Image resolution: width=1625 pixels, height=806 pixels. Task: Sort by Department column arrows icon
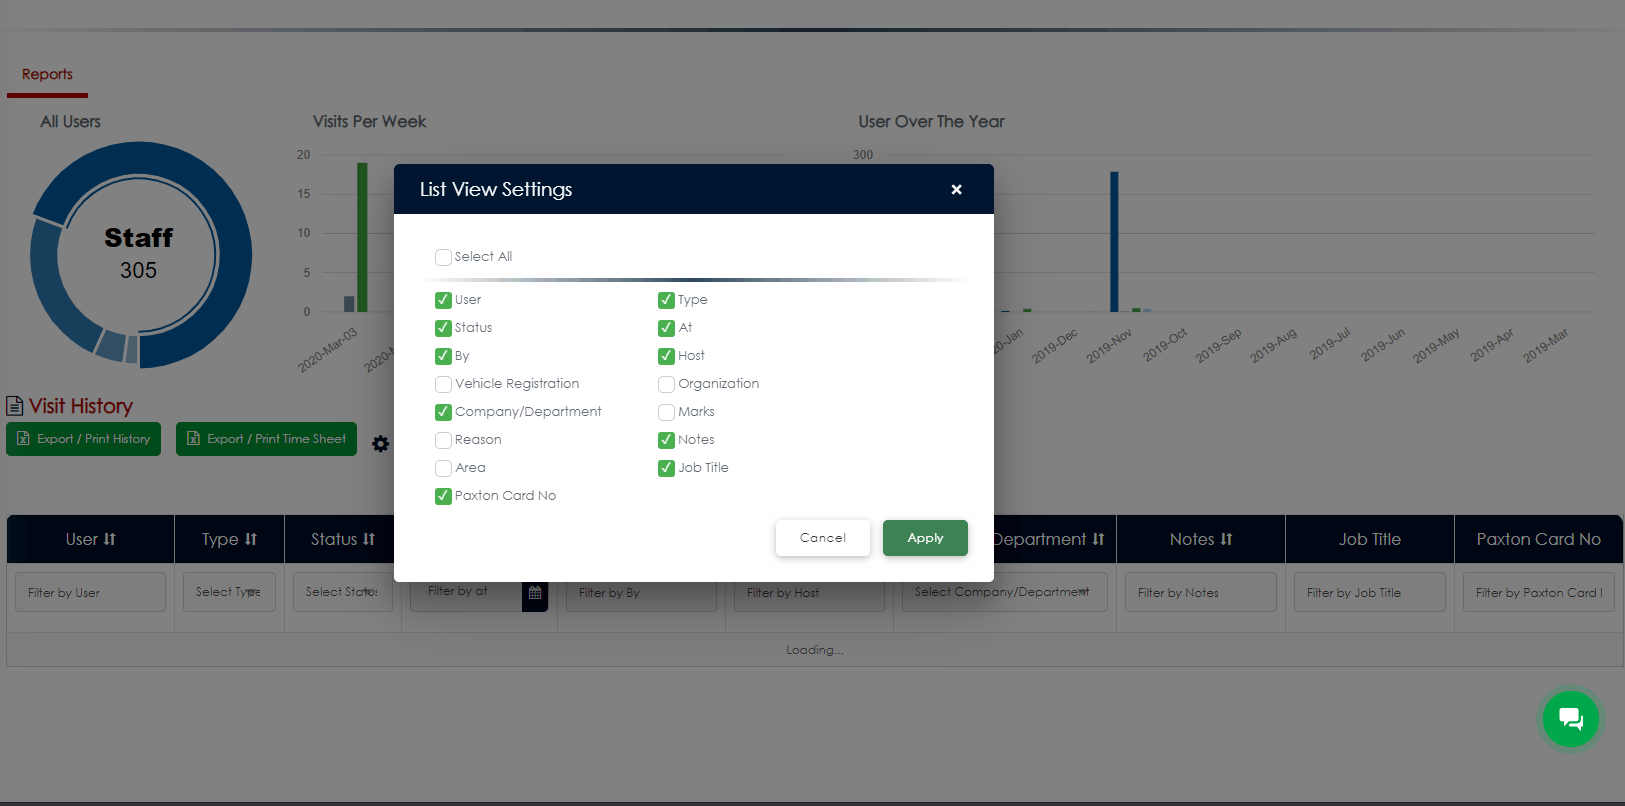click(x=1098, y=539)
